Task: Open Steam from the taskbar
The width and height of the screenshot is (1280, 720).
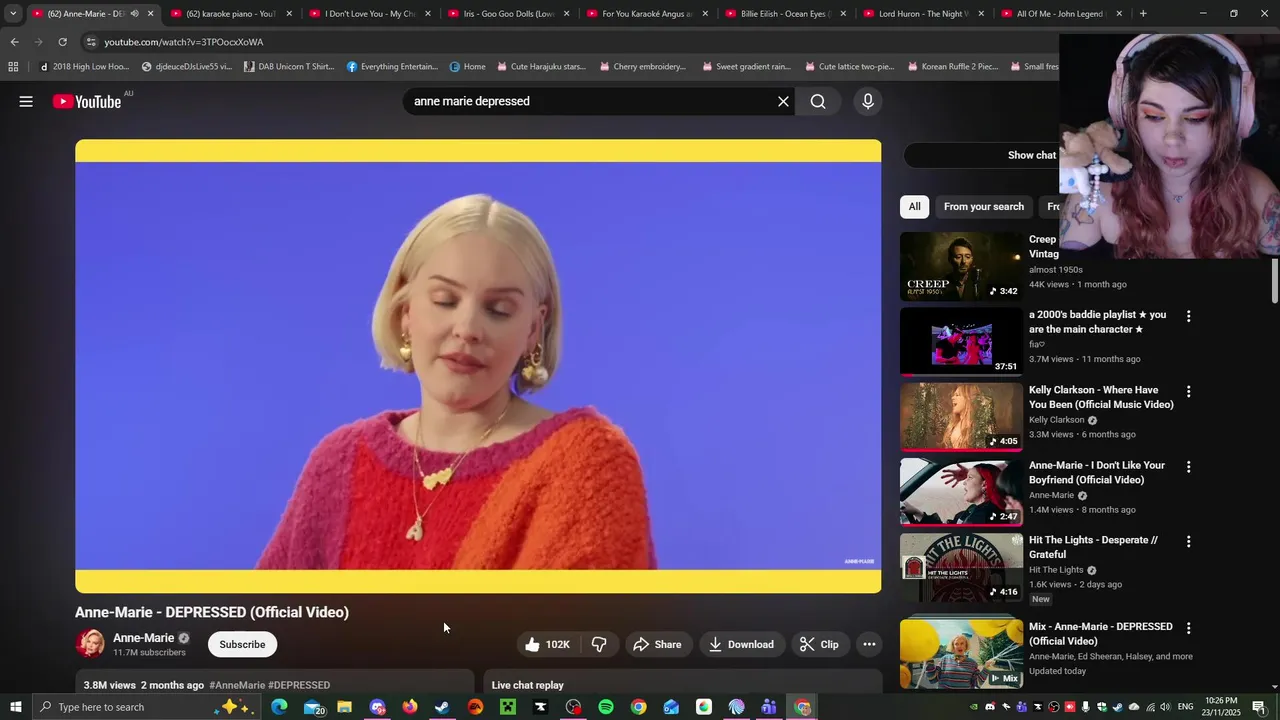Action: [441, 707]
